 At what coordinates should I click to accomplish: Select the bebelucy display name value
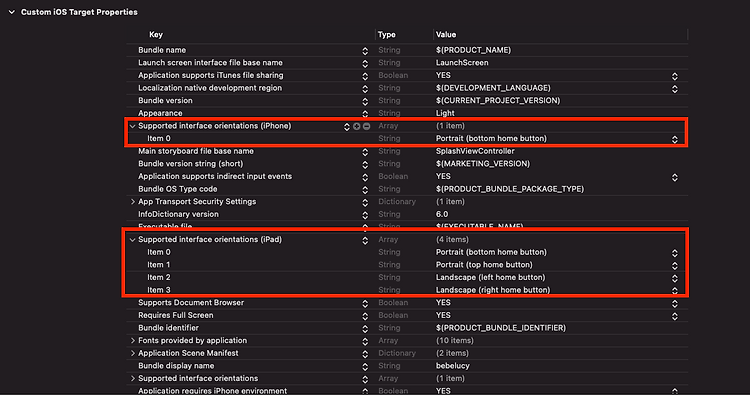pos(452,366)
